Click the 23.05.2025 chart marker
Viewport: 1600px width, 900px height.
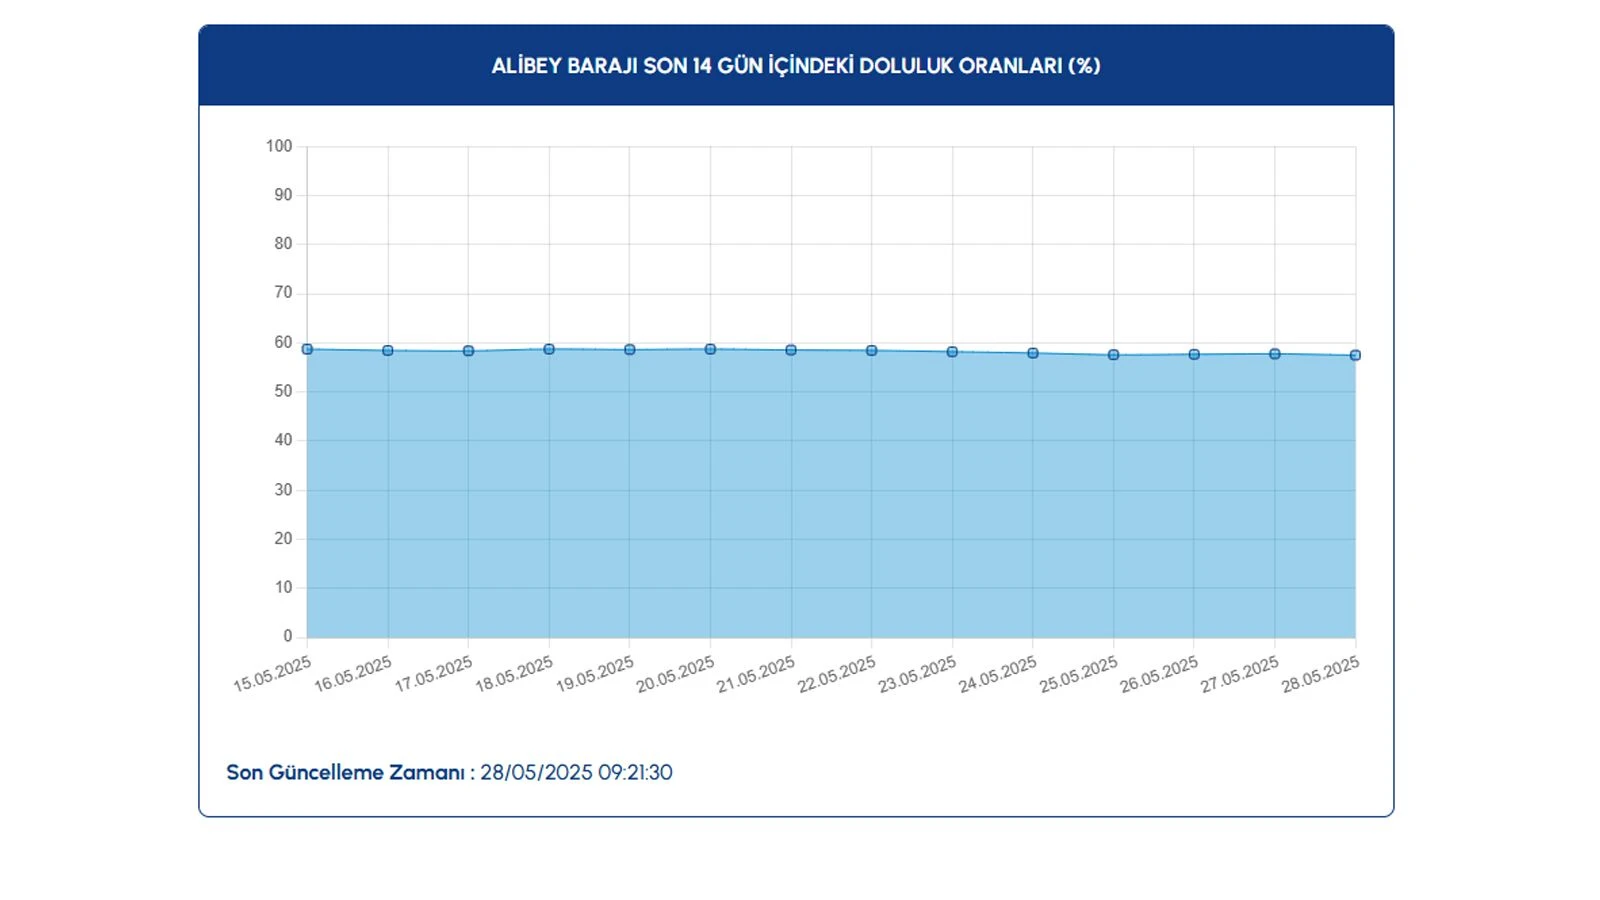click(x=952, y=352)
